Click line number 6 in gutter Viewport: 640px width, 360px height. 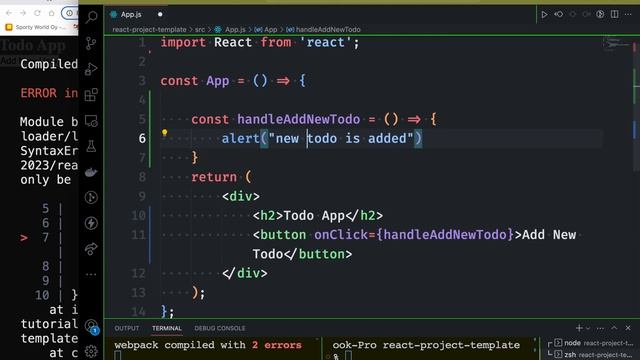click(x=142, y=138)
